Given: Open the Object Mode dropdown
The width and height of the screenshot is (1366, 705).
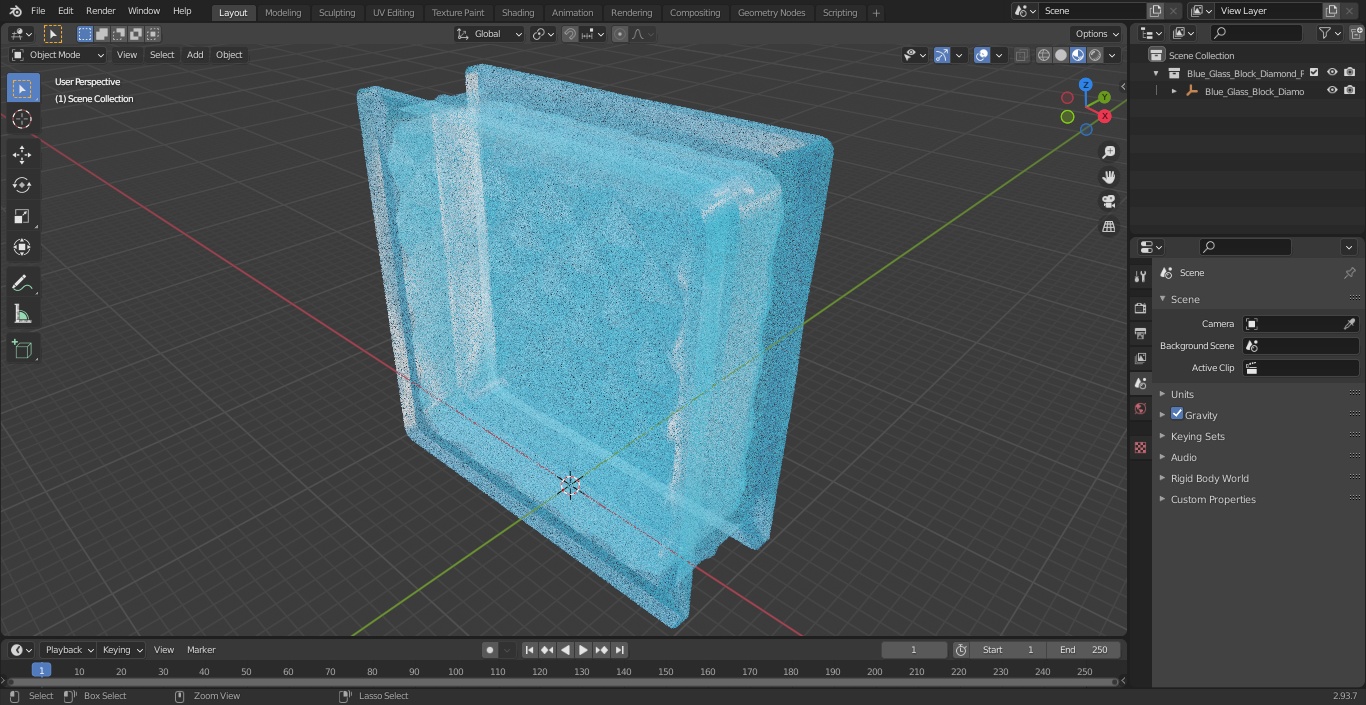Looking at the screenshot, I should [58, 55].
